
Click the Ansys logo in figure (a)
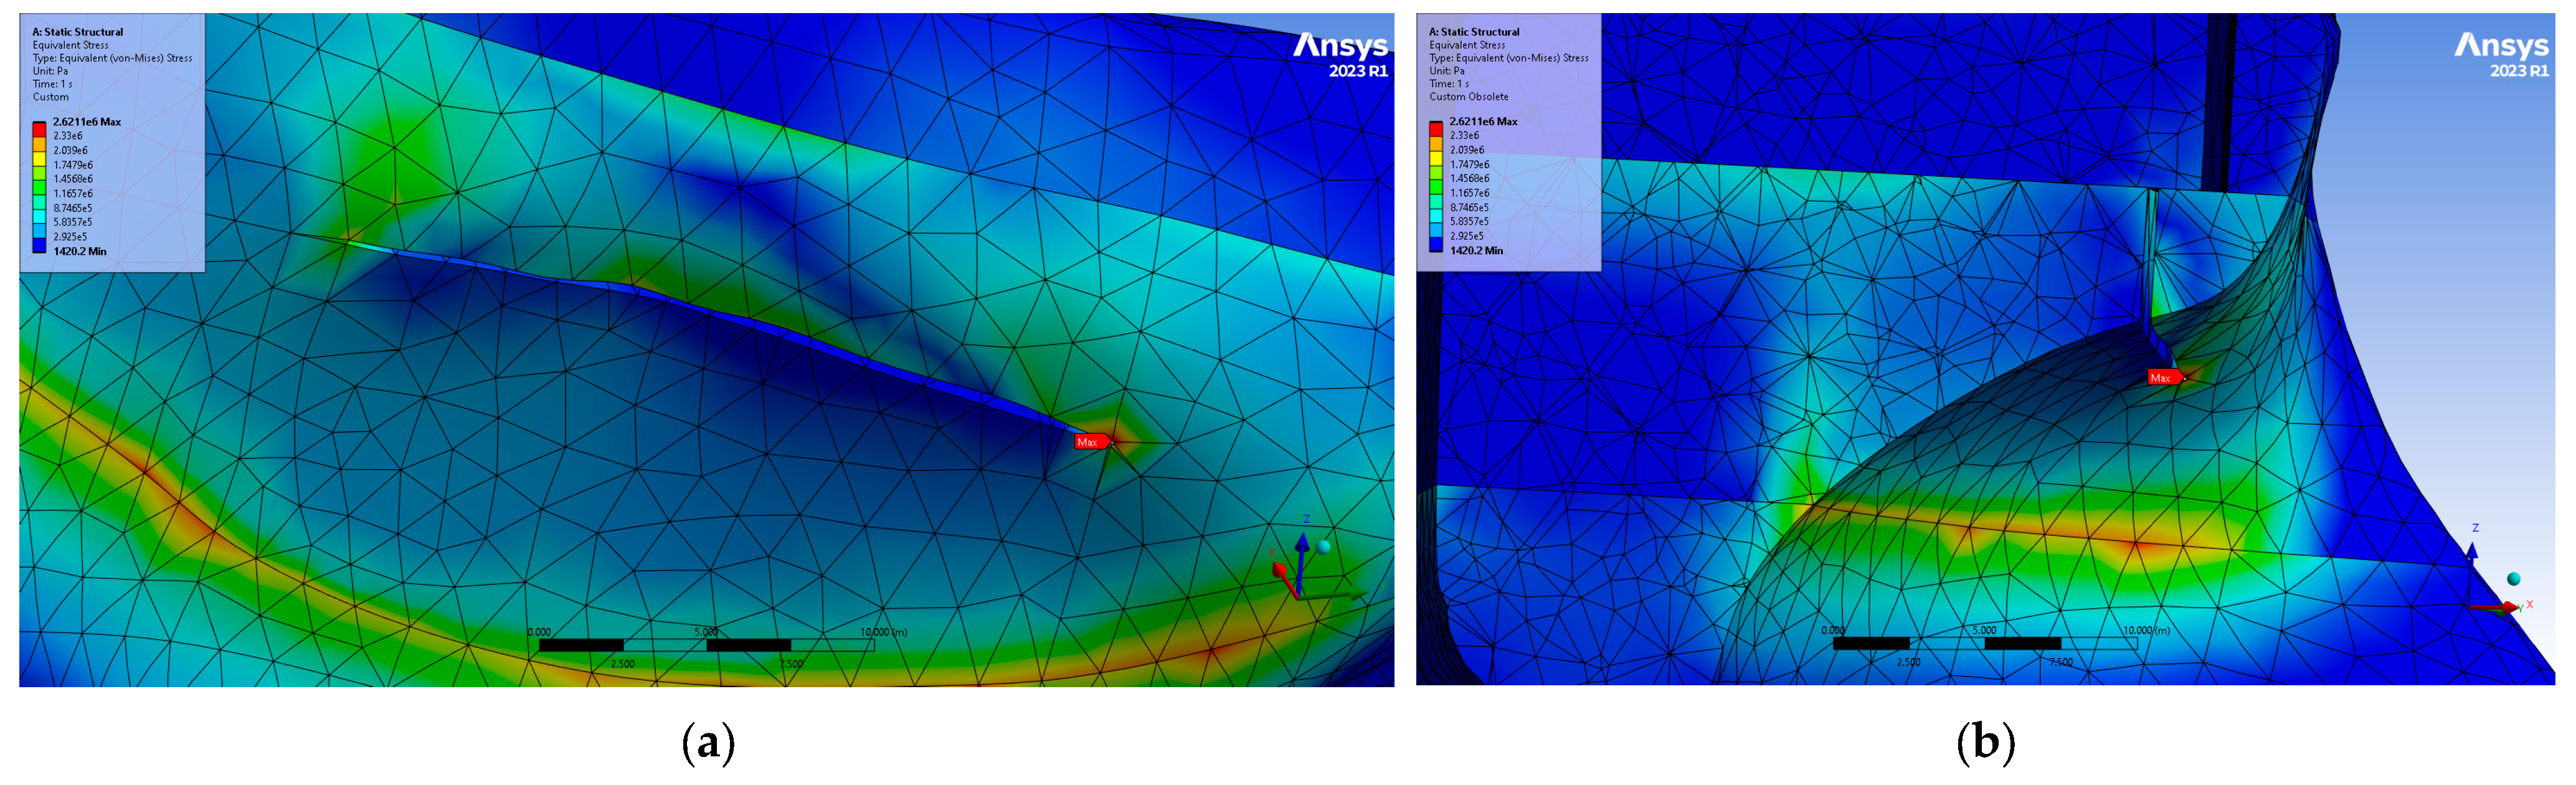1340,47
